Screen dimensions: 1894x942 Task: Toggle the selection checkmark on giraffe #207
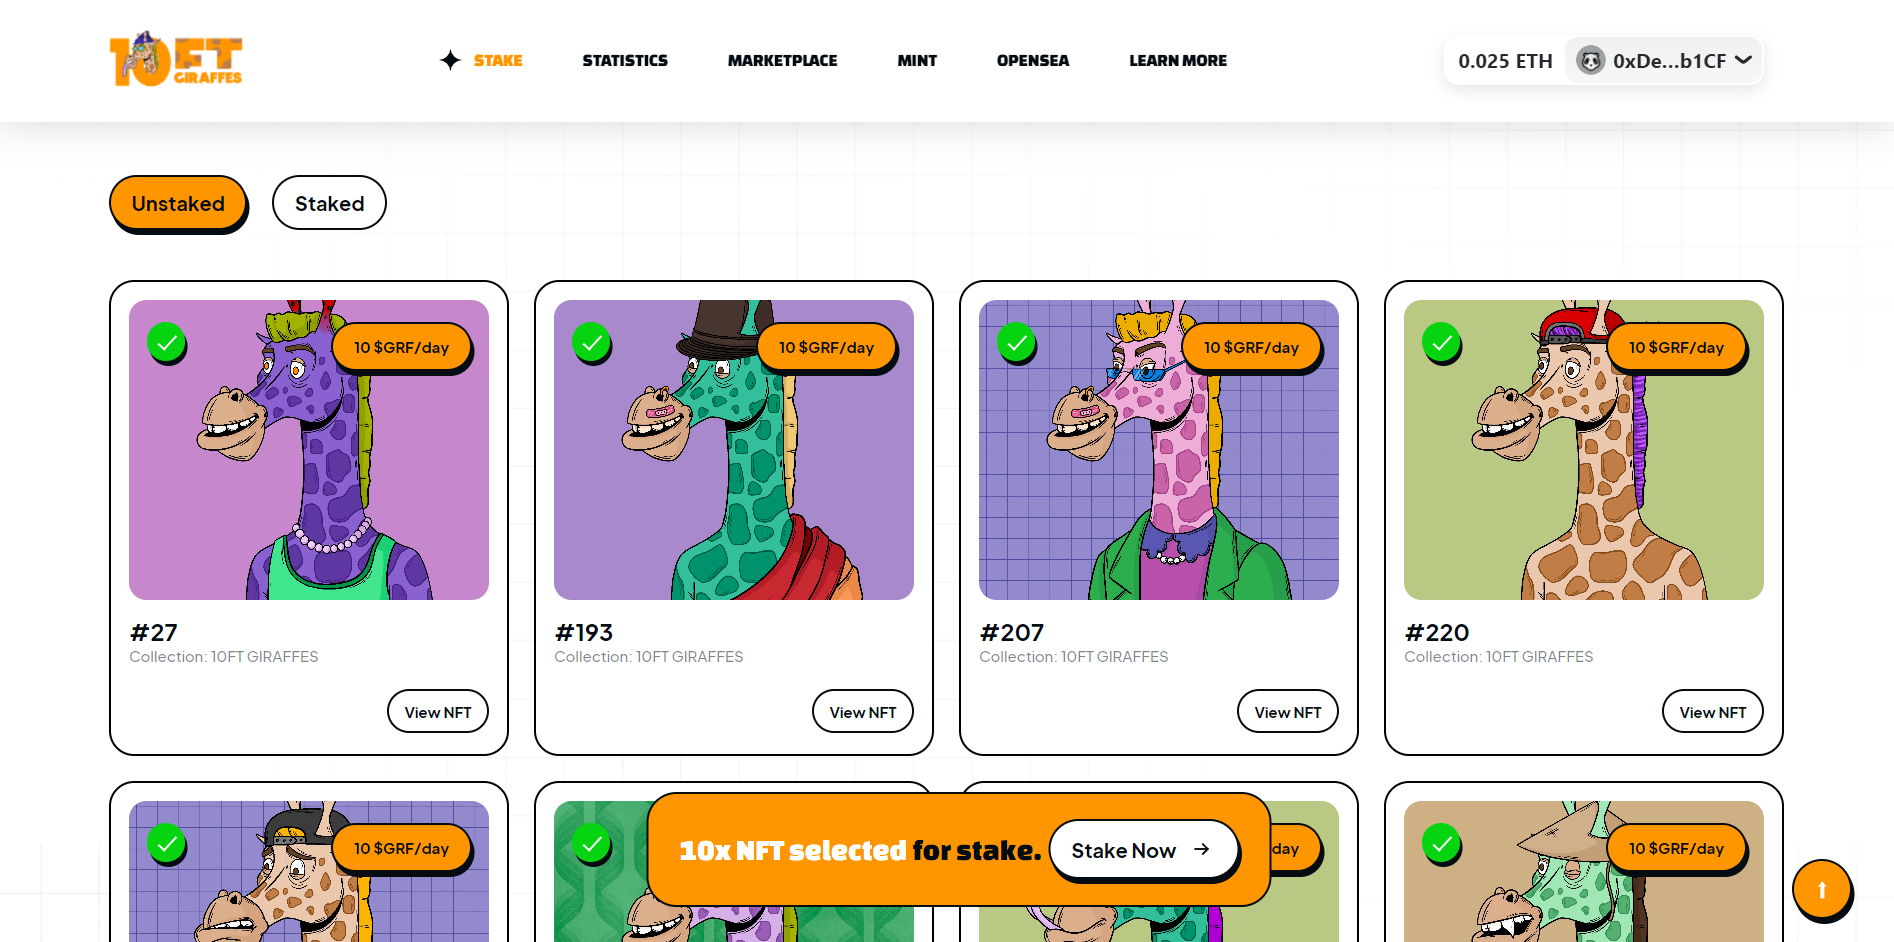[x=1017, y=342]
